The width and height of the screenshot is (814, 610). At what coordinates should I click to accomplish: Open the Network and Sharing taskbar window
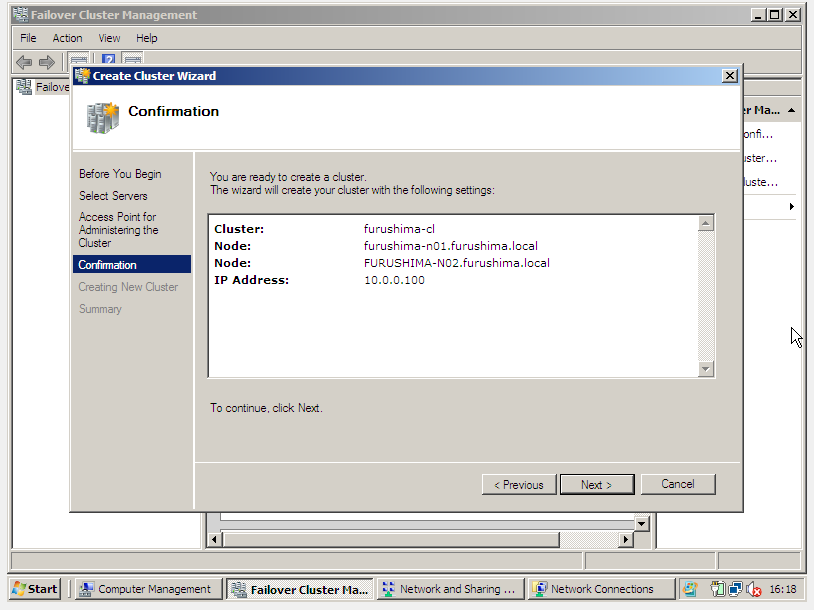[449, 589]
